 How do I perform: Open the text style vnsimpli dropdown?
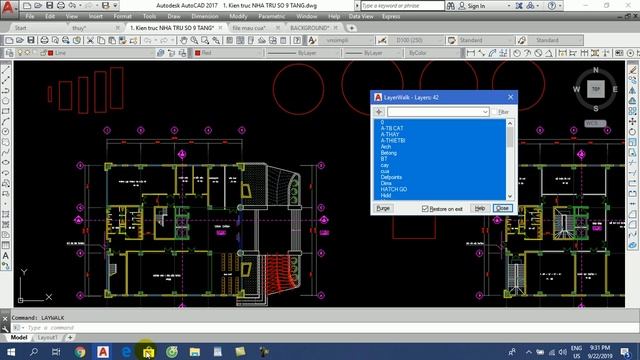346,40
